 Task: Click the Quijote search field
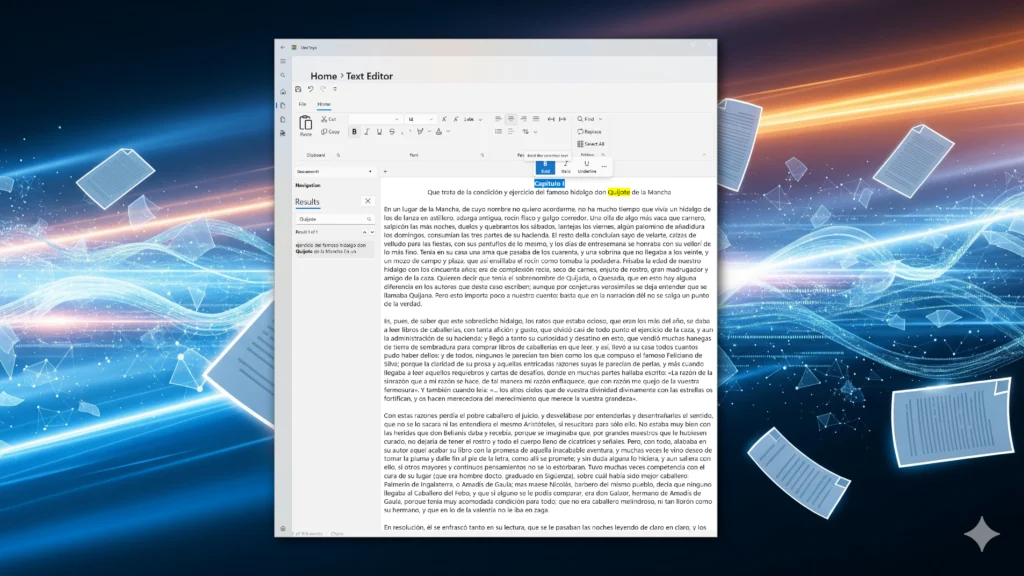pos(334,219)
